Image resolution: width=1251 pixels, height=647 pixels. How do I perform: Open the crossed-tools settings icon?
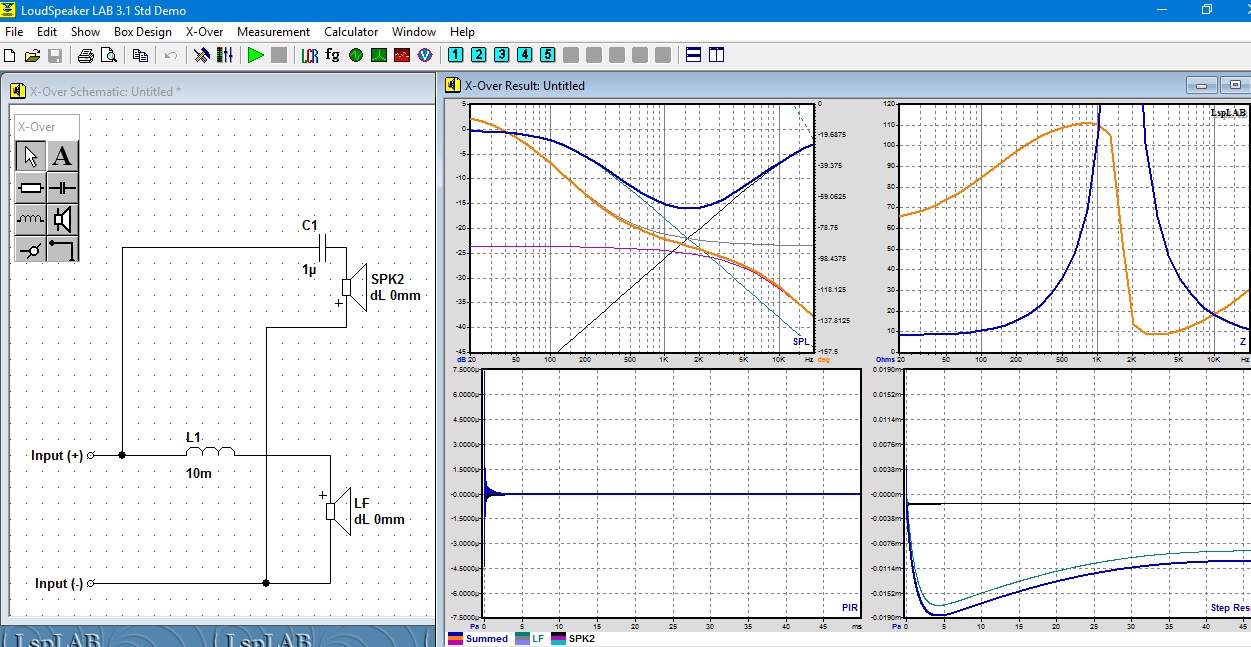pos(202,55)
